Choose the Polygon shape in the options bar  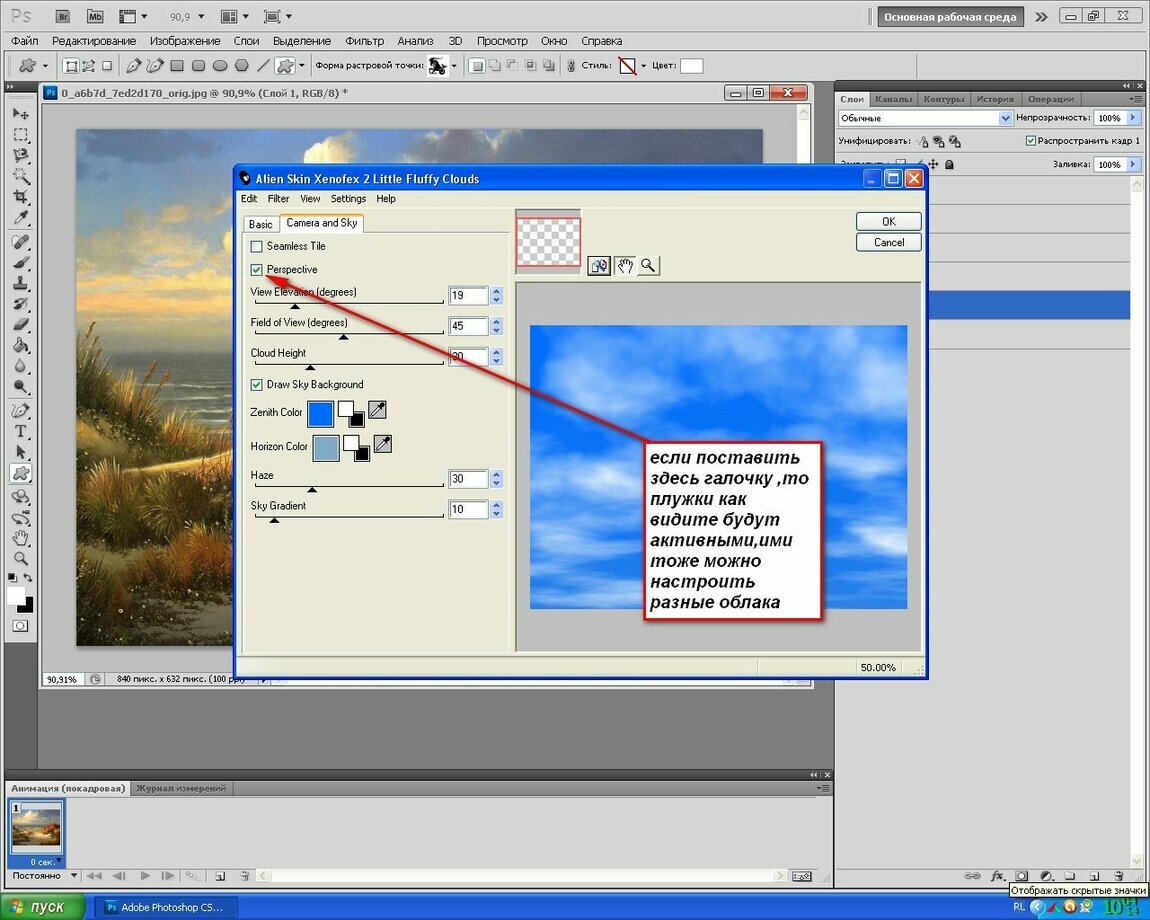tap(241, 66)
